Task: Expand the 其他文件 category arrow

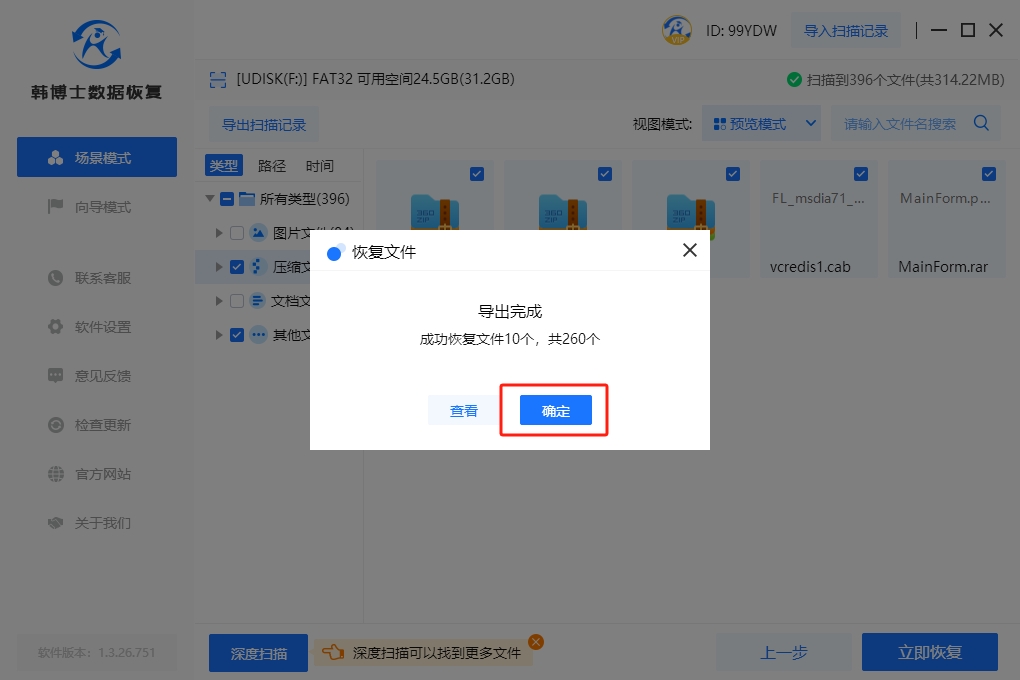Action: coord(219,335)
